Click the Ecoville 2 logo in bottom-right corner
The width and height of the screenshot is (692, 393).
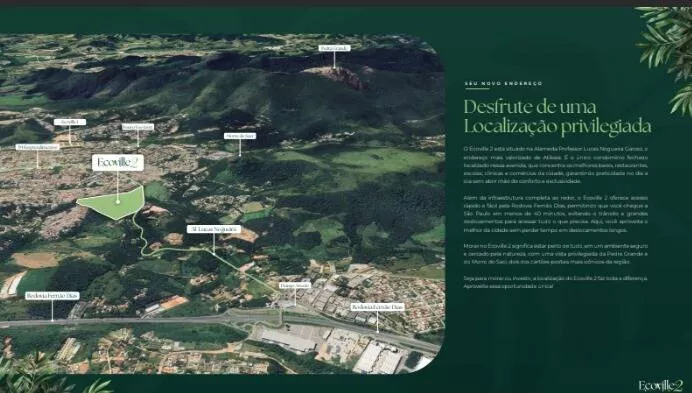[661, 385]
